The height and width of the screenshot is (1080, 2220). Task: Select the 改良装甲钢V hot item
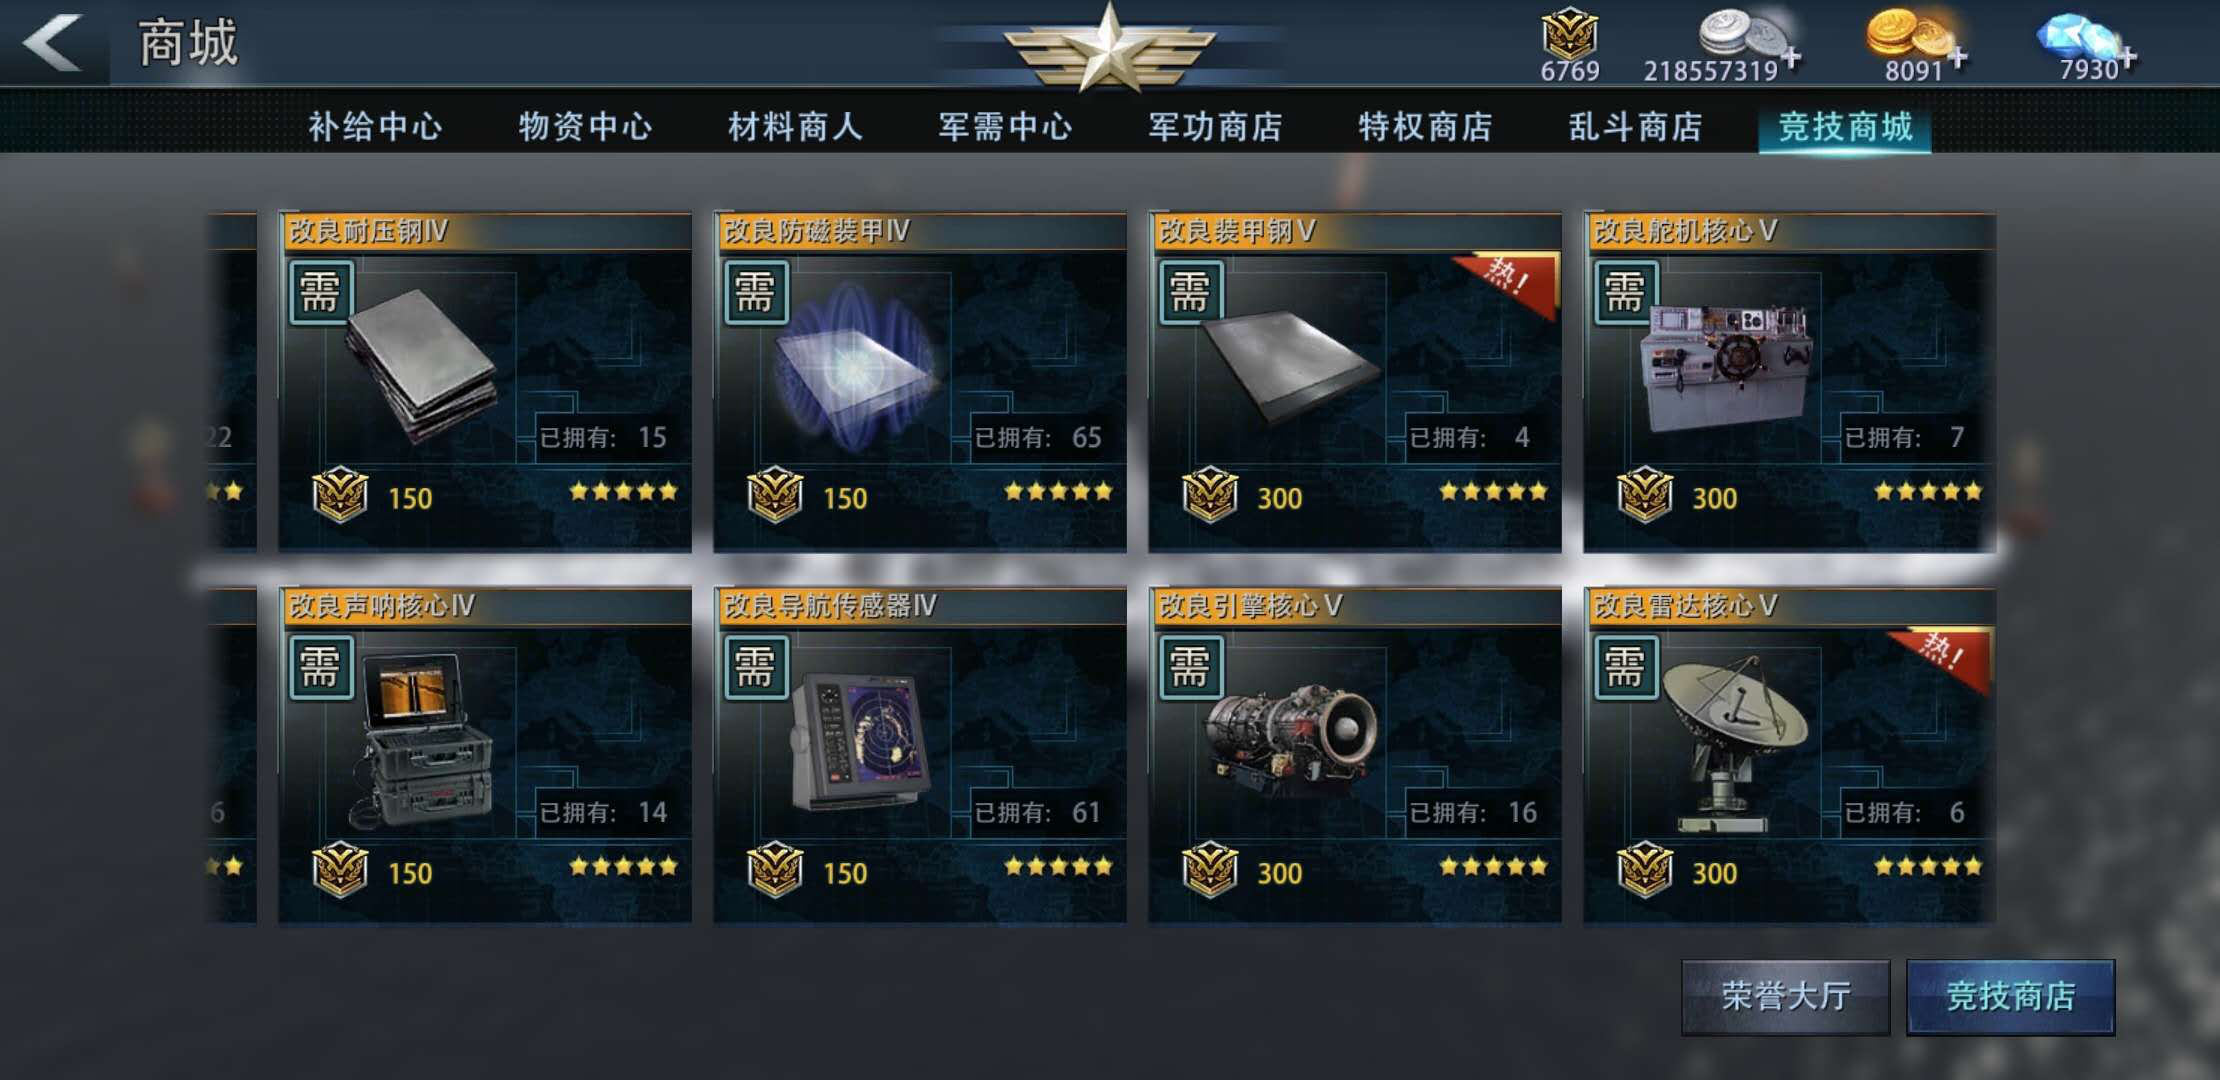(1355, 382)
